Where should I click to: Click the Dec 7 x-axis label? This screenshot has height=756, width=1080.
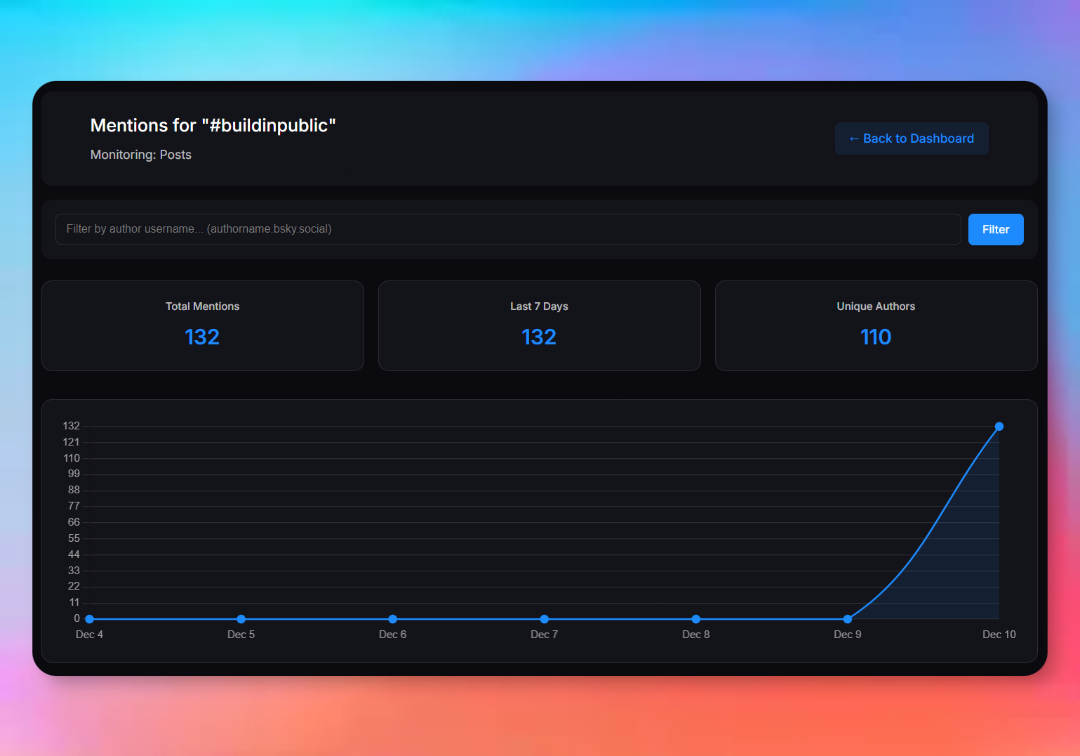point(544,634)
